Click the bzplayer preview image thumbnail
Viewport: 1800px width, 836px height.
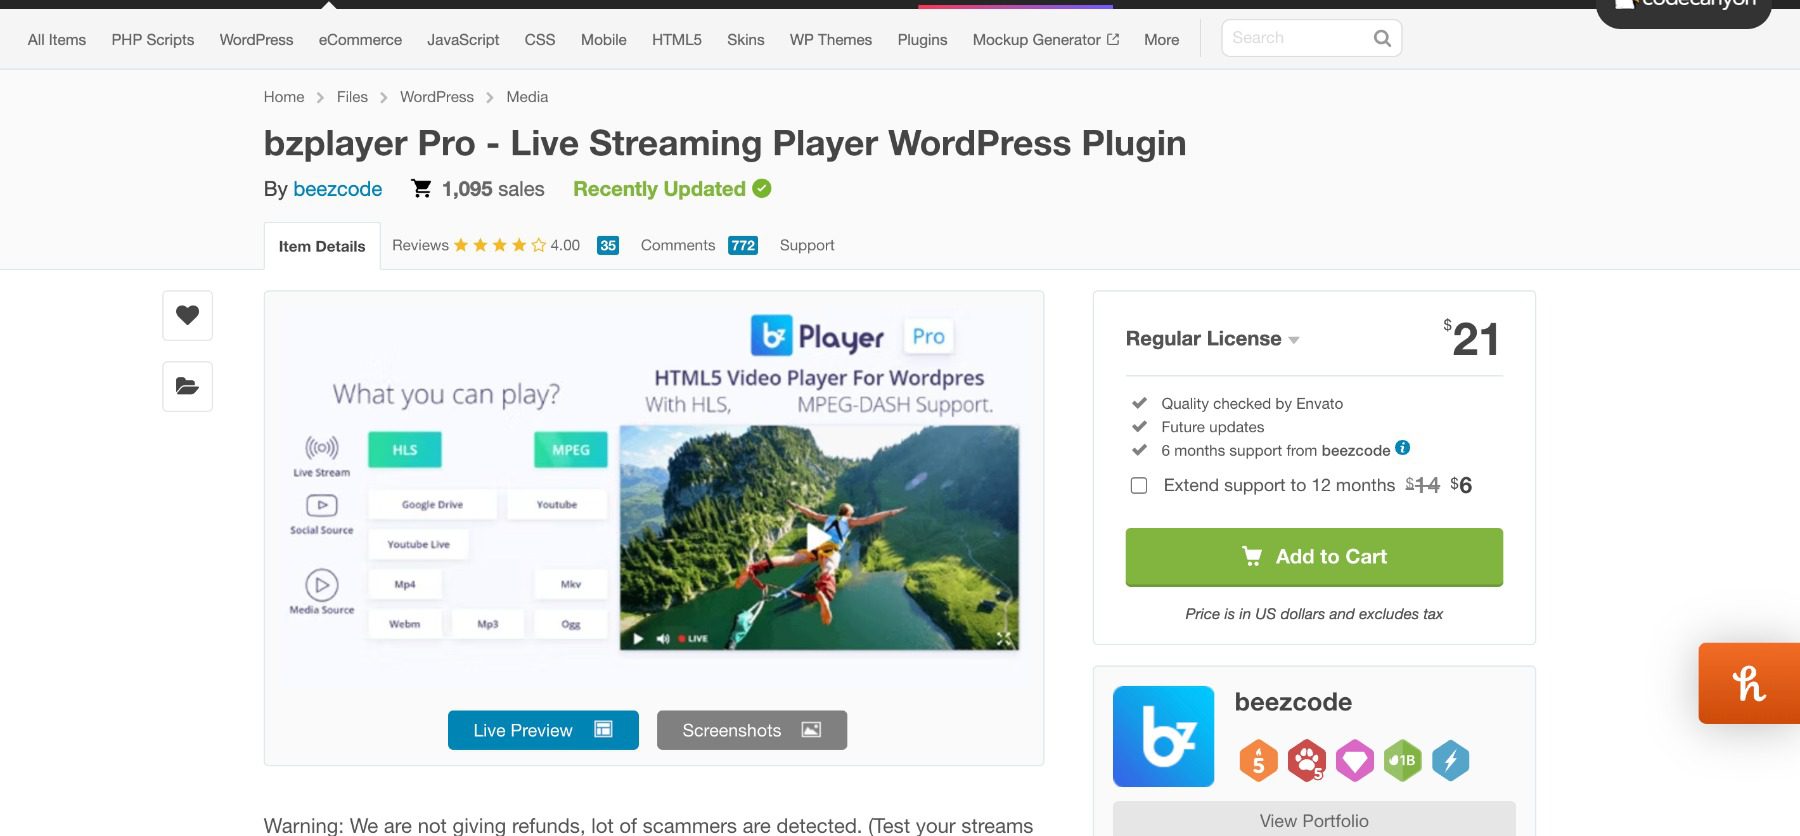click(654, 490)
